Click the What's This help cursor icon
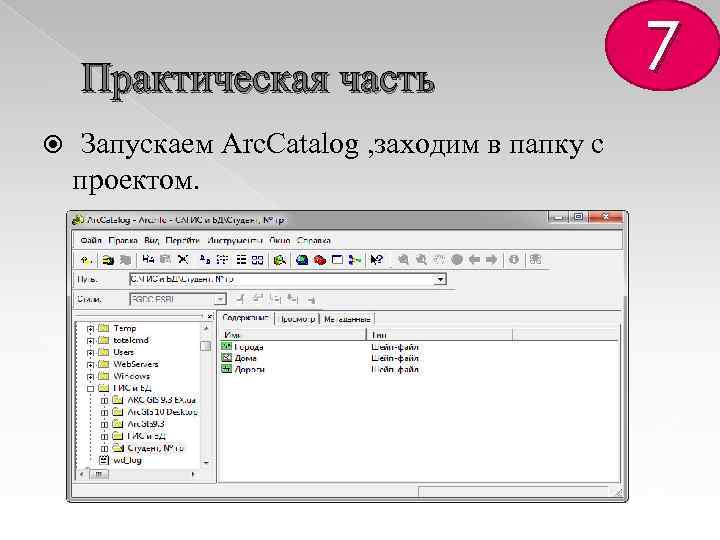Screen dimensions: 720x540 pyautogui.click(x=377, y=260)
